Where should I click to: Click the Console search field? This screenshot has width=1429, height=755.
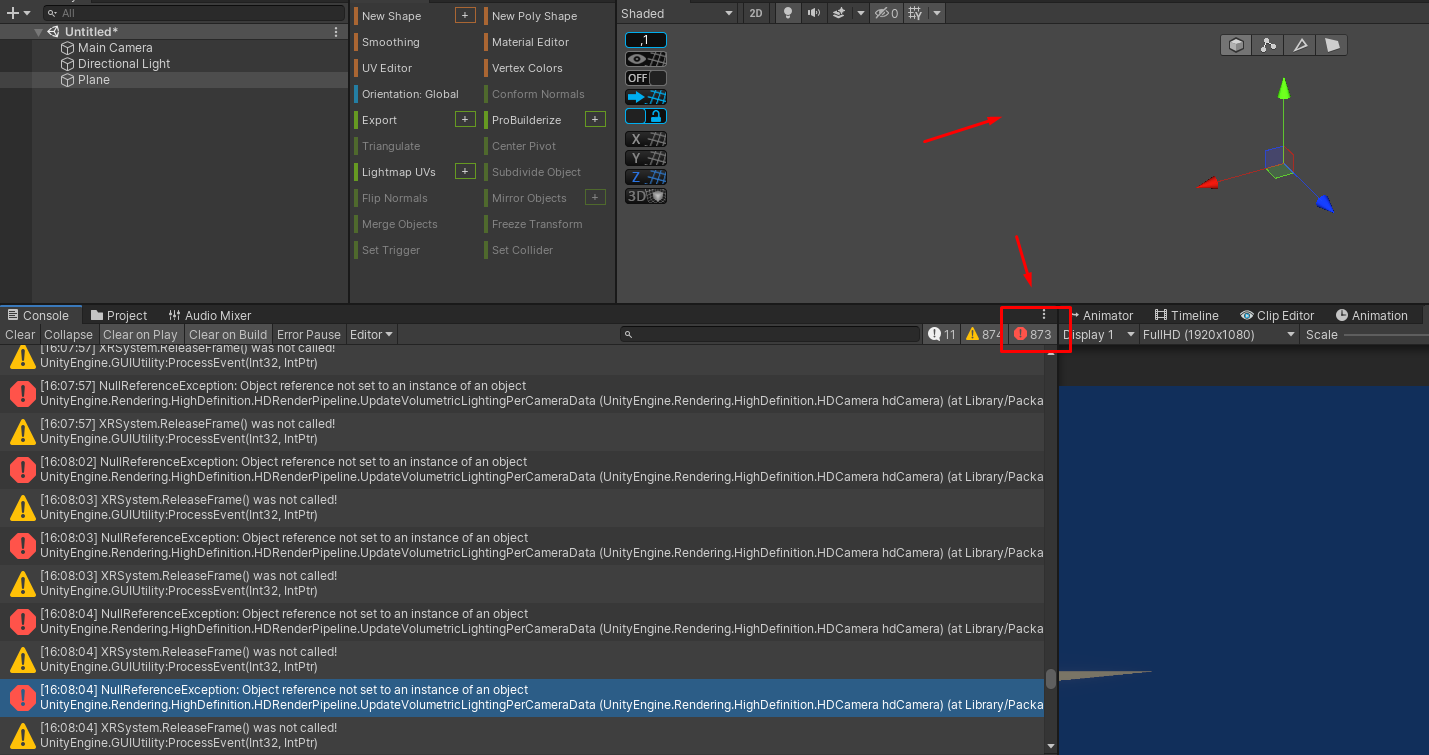pos(769,334)
